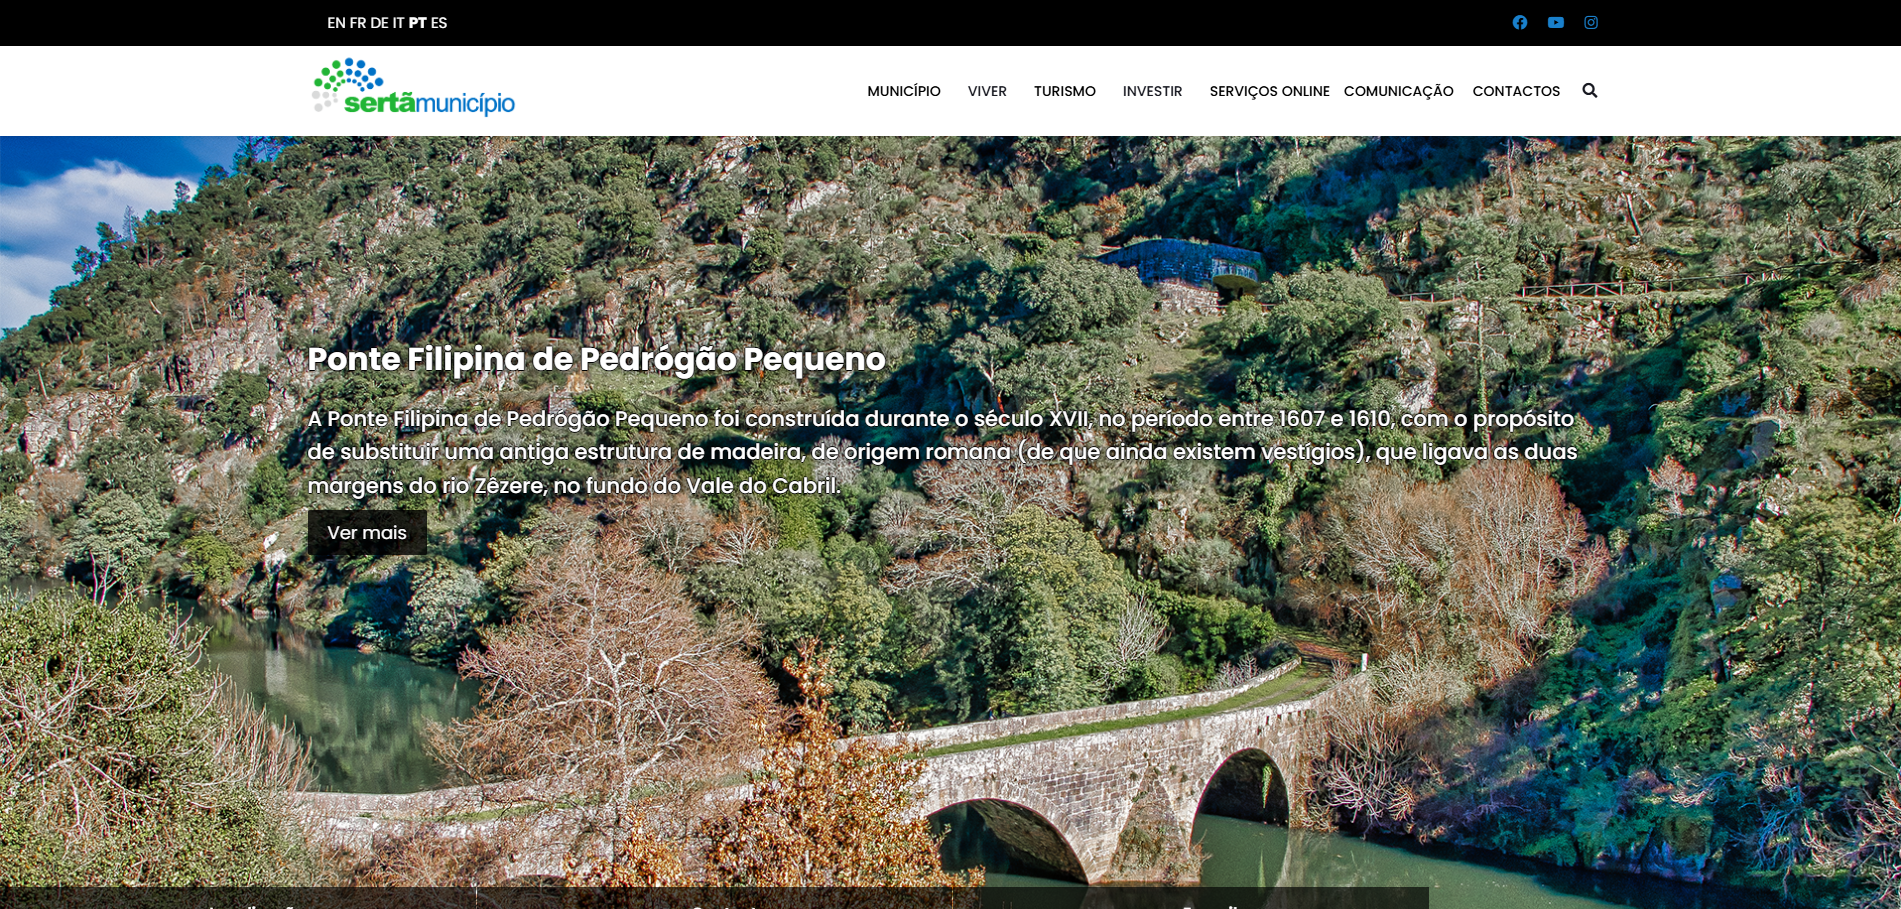Click the search magnifier icon
Screen dimensions: 1901x909
pos(1589,91)
